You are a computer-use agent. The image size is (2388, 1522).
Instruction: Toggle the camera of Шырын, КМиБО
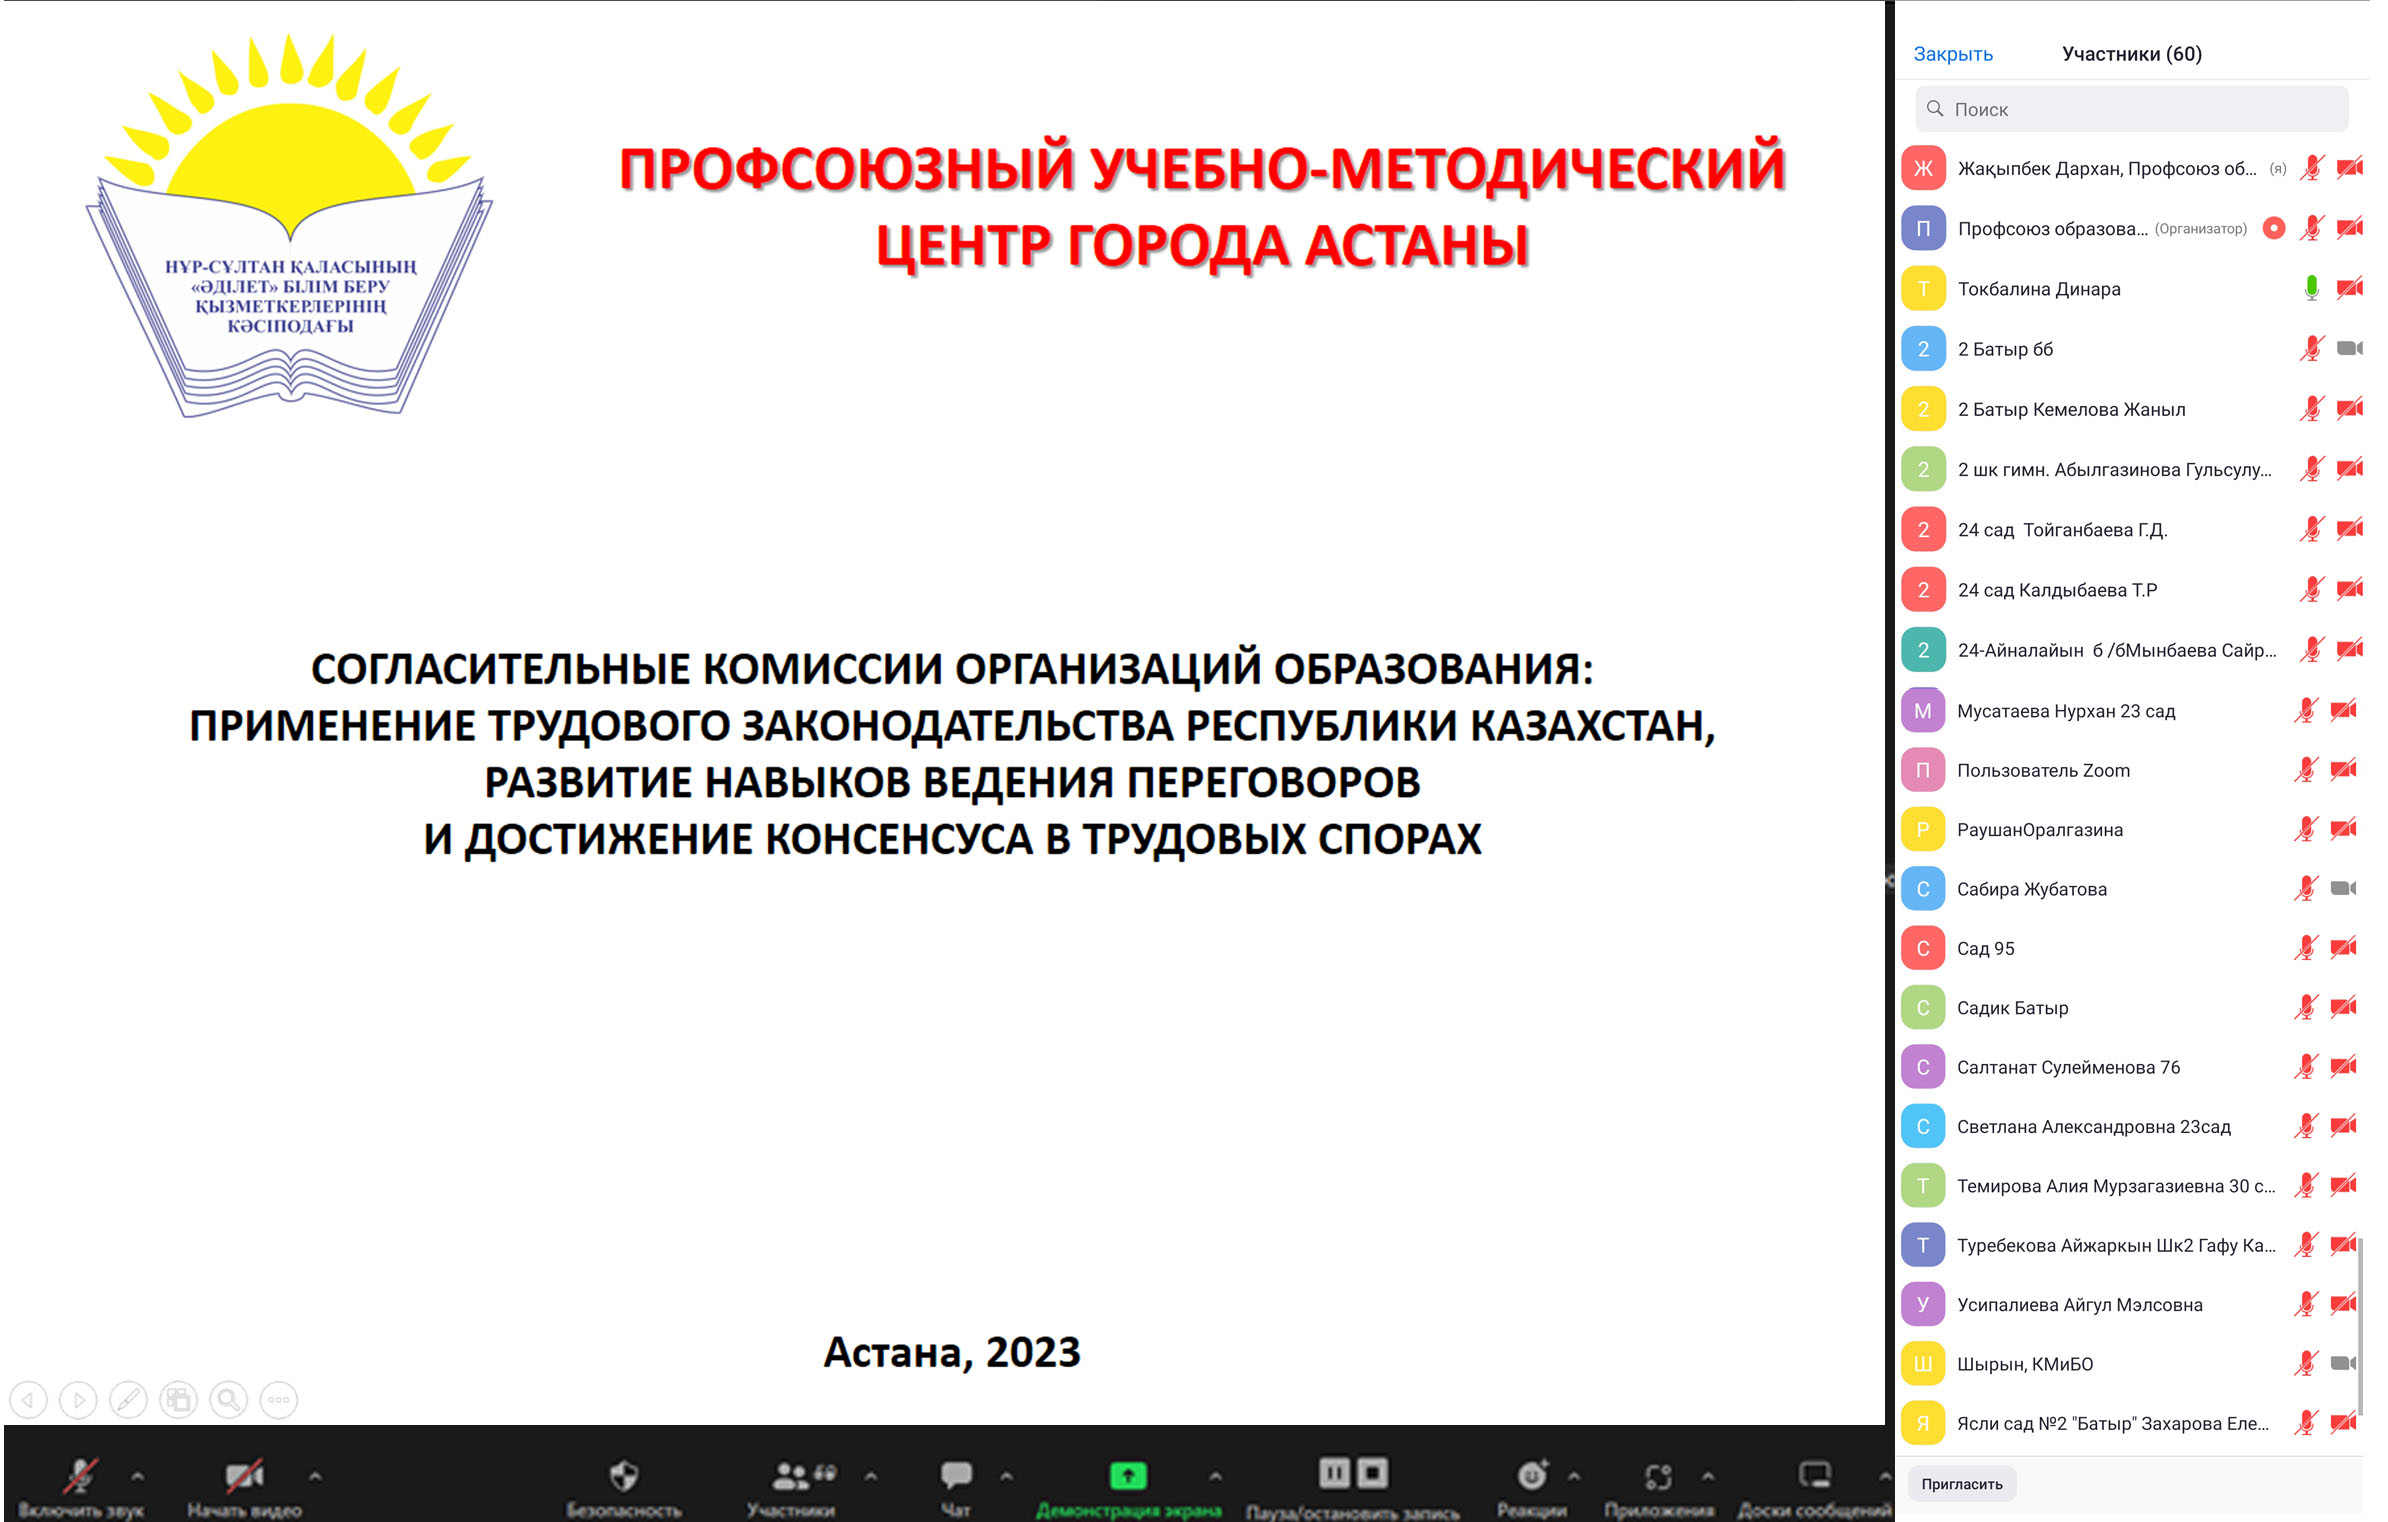2344,1362
